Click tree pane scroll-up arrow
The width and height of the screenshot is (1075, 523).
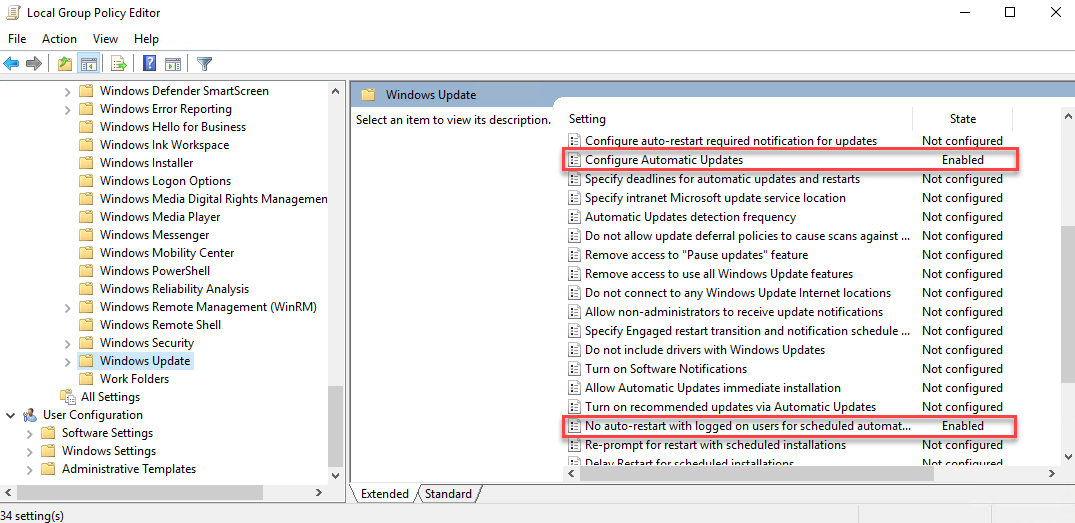click(335, 90)
